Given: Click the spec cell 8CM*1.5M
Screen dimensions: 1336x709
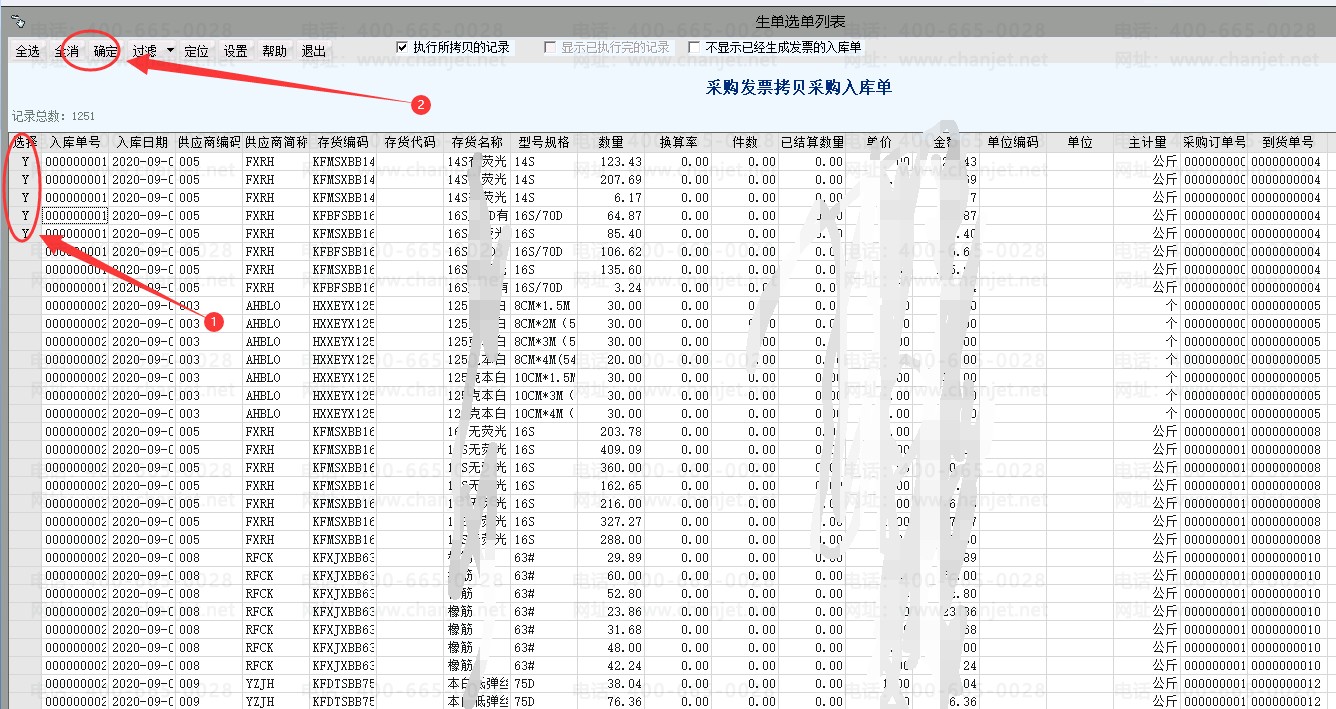Looking at the screenshot, I should tap(544, 306).
